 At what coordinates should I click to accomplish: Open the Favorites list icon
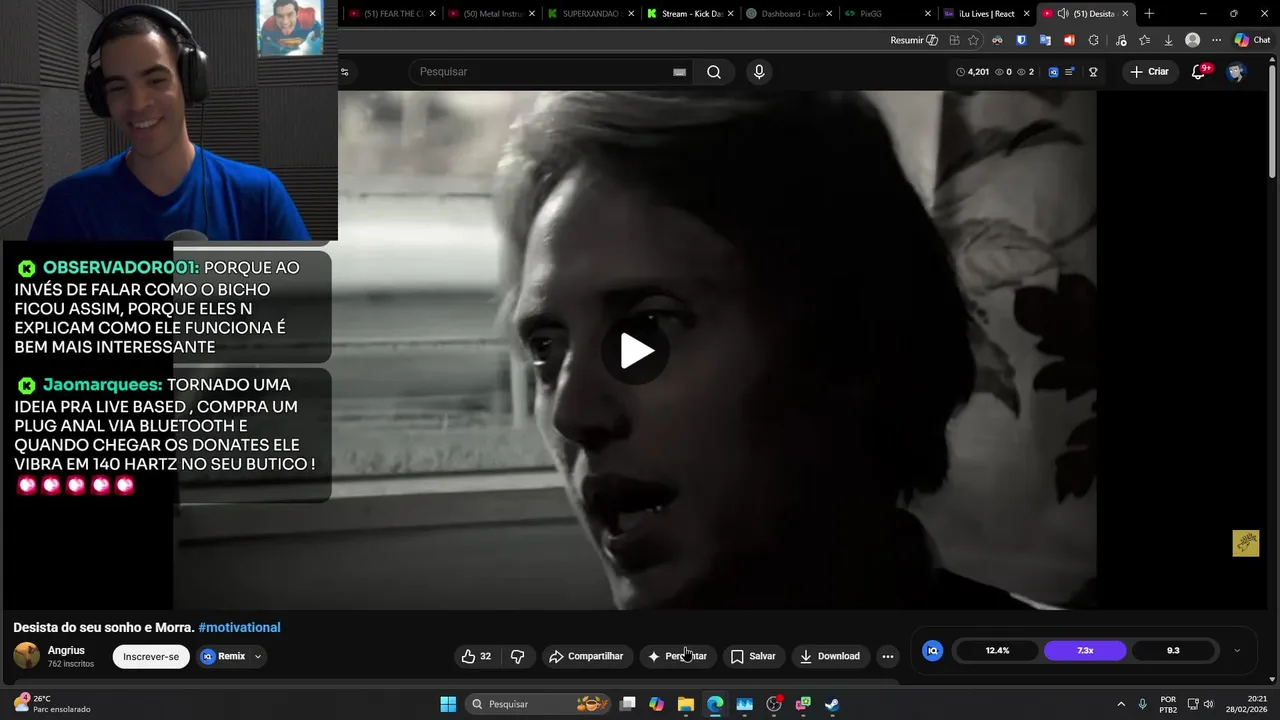[1144, 40]
